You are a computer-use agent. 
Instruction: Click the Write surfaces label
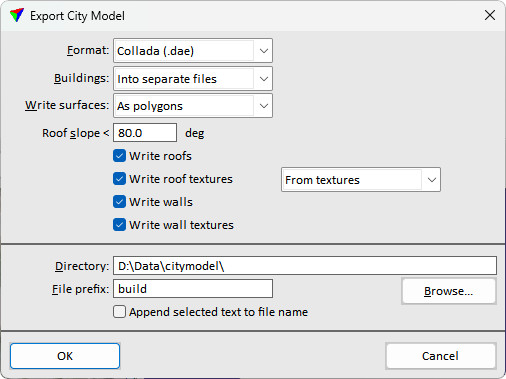(x=67, y=105)
